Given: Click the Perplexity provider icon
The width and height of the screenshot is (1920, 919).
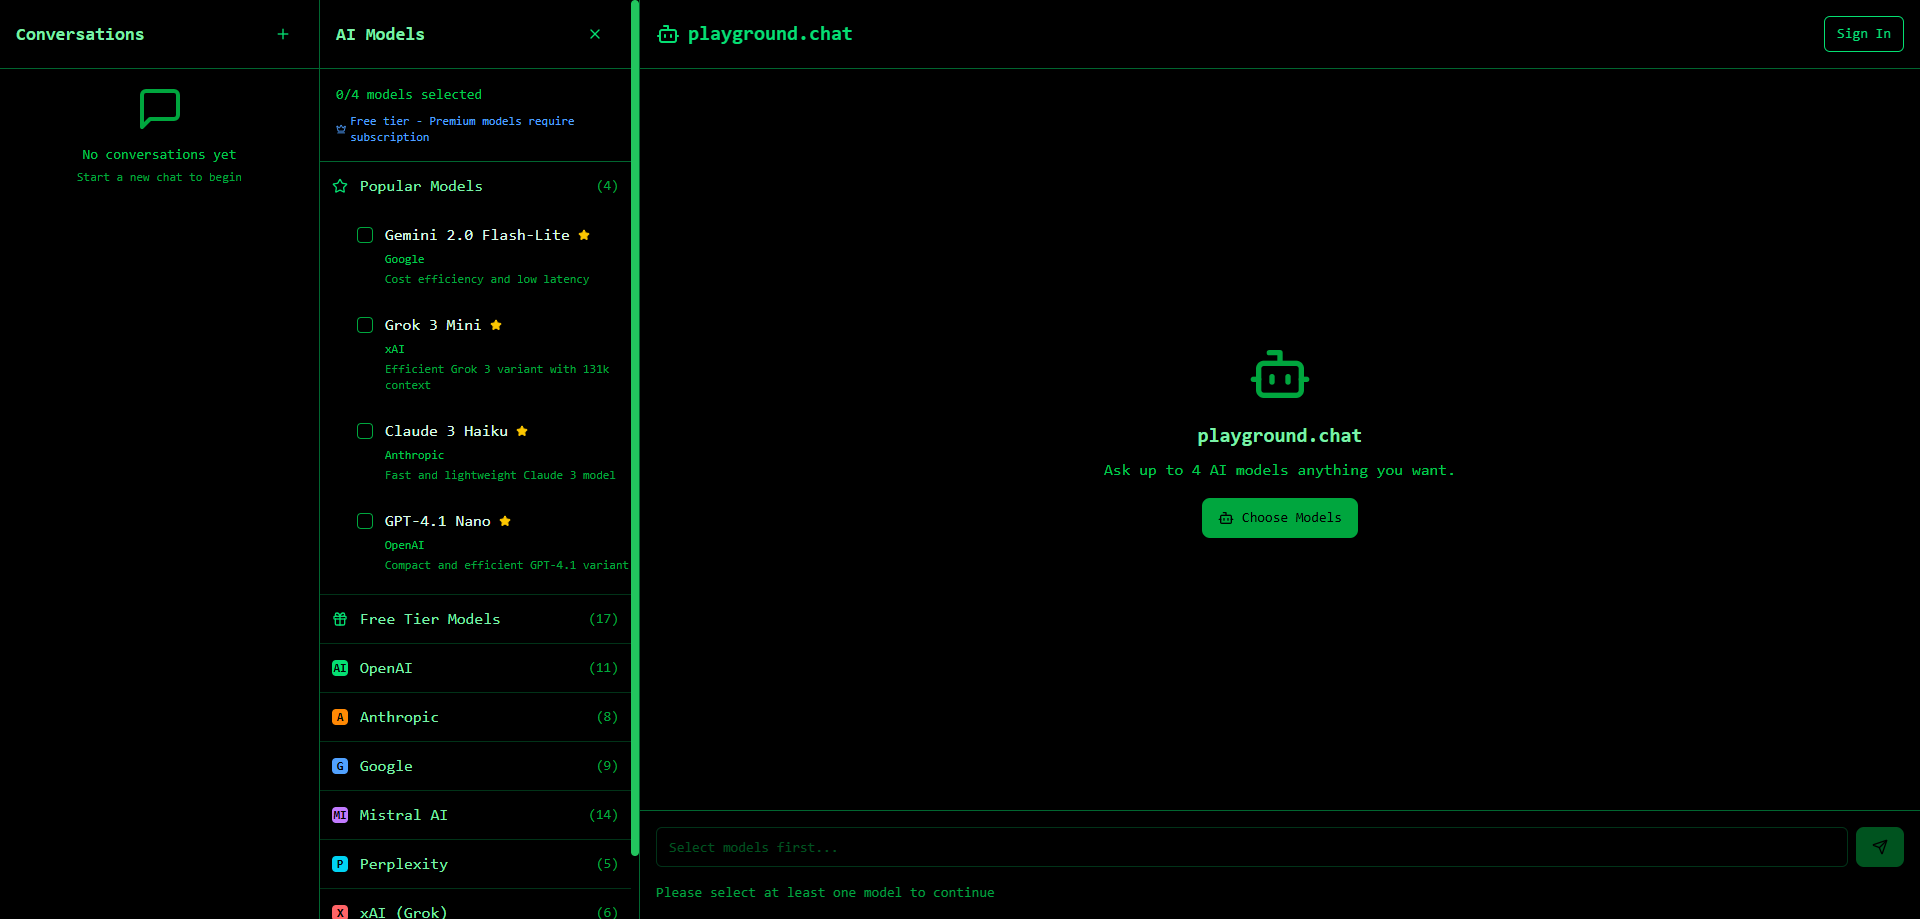Looking at the screenshot, I should pos(340,864).
